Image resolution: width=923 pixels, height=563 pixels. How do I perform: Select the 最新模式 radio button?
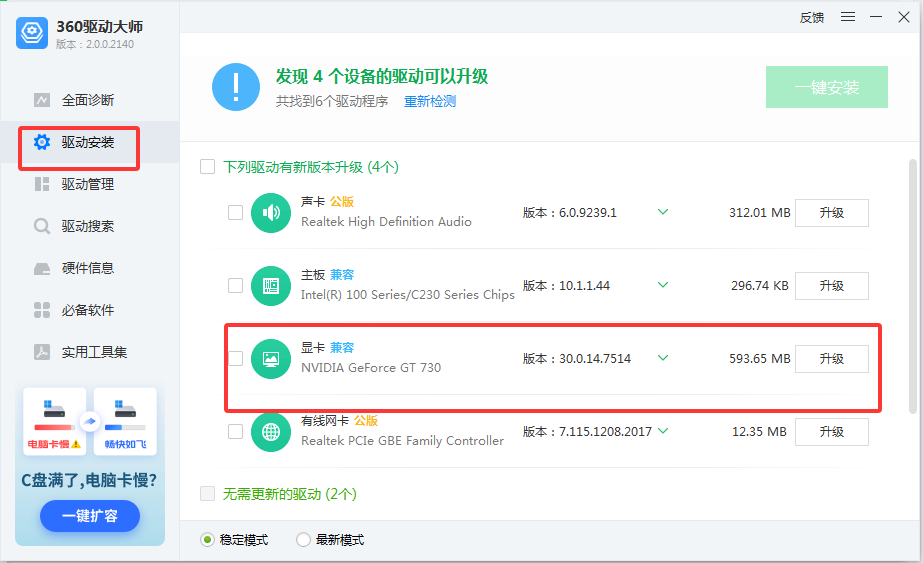[303, 540]
